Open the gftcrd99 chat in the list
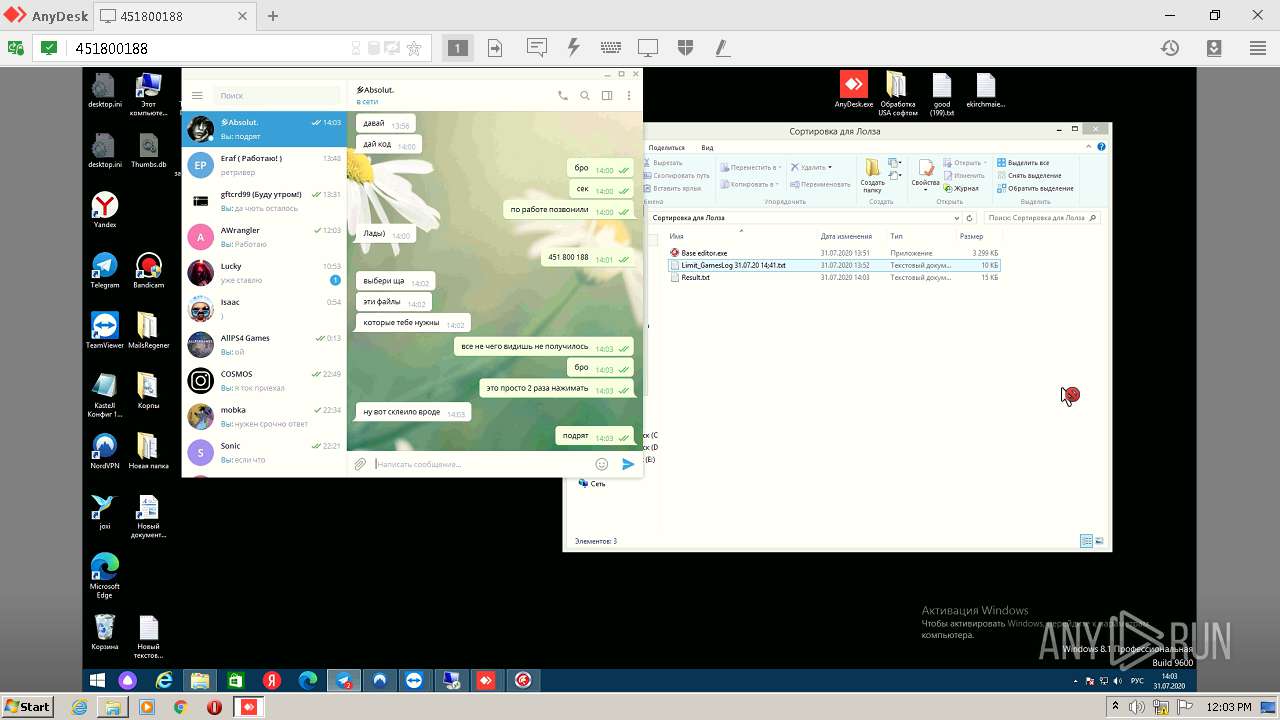 point(264,201)
